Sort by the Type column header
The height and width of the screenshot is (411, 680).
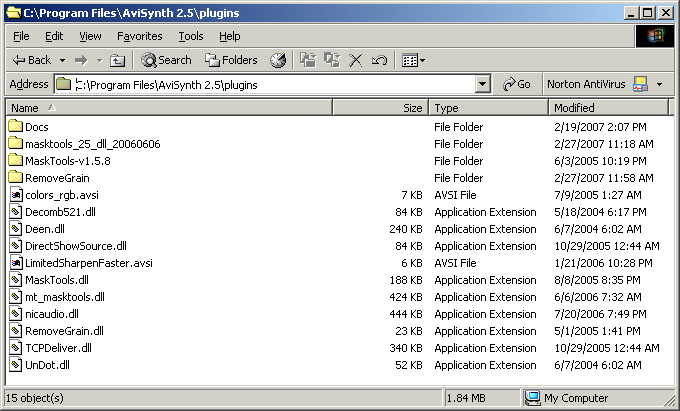click(x=489, y=108)
